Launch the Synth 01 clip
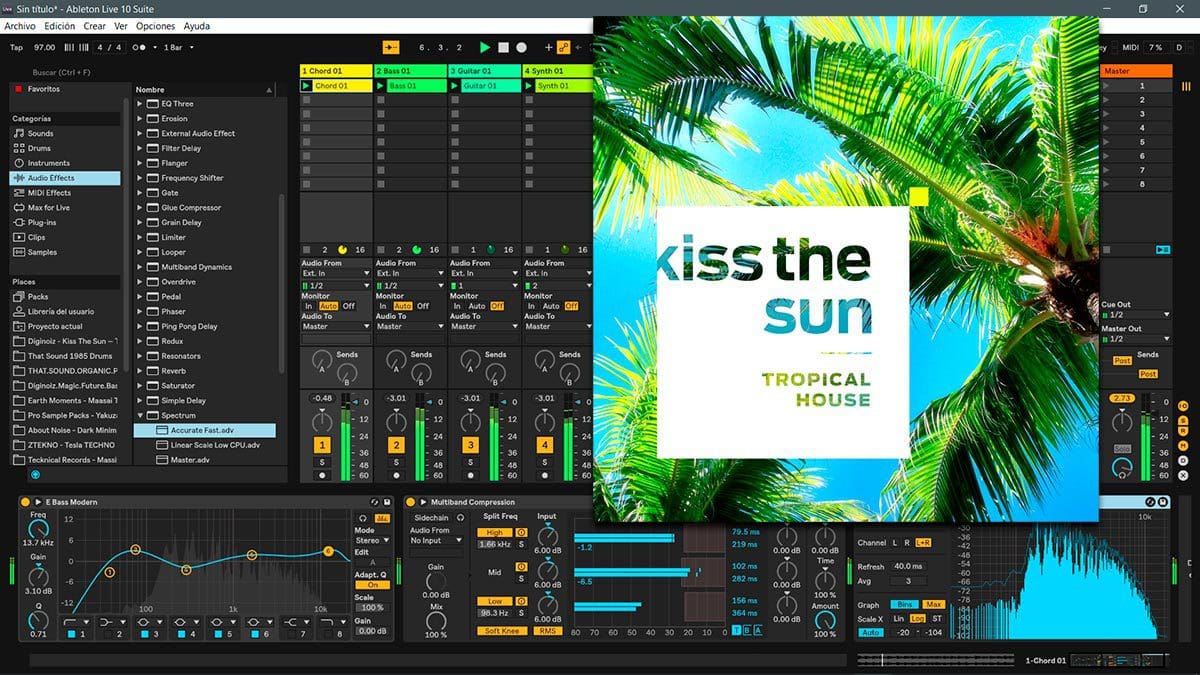The image size is (1200, 675). point(529,86)
